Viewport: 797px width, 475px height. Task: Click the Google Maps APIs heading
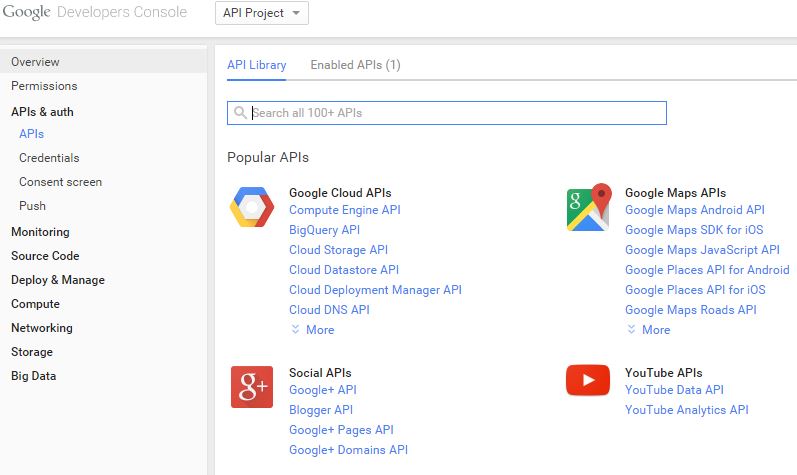pos(676,193)
